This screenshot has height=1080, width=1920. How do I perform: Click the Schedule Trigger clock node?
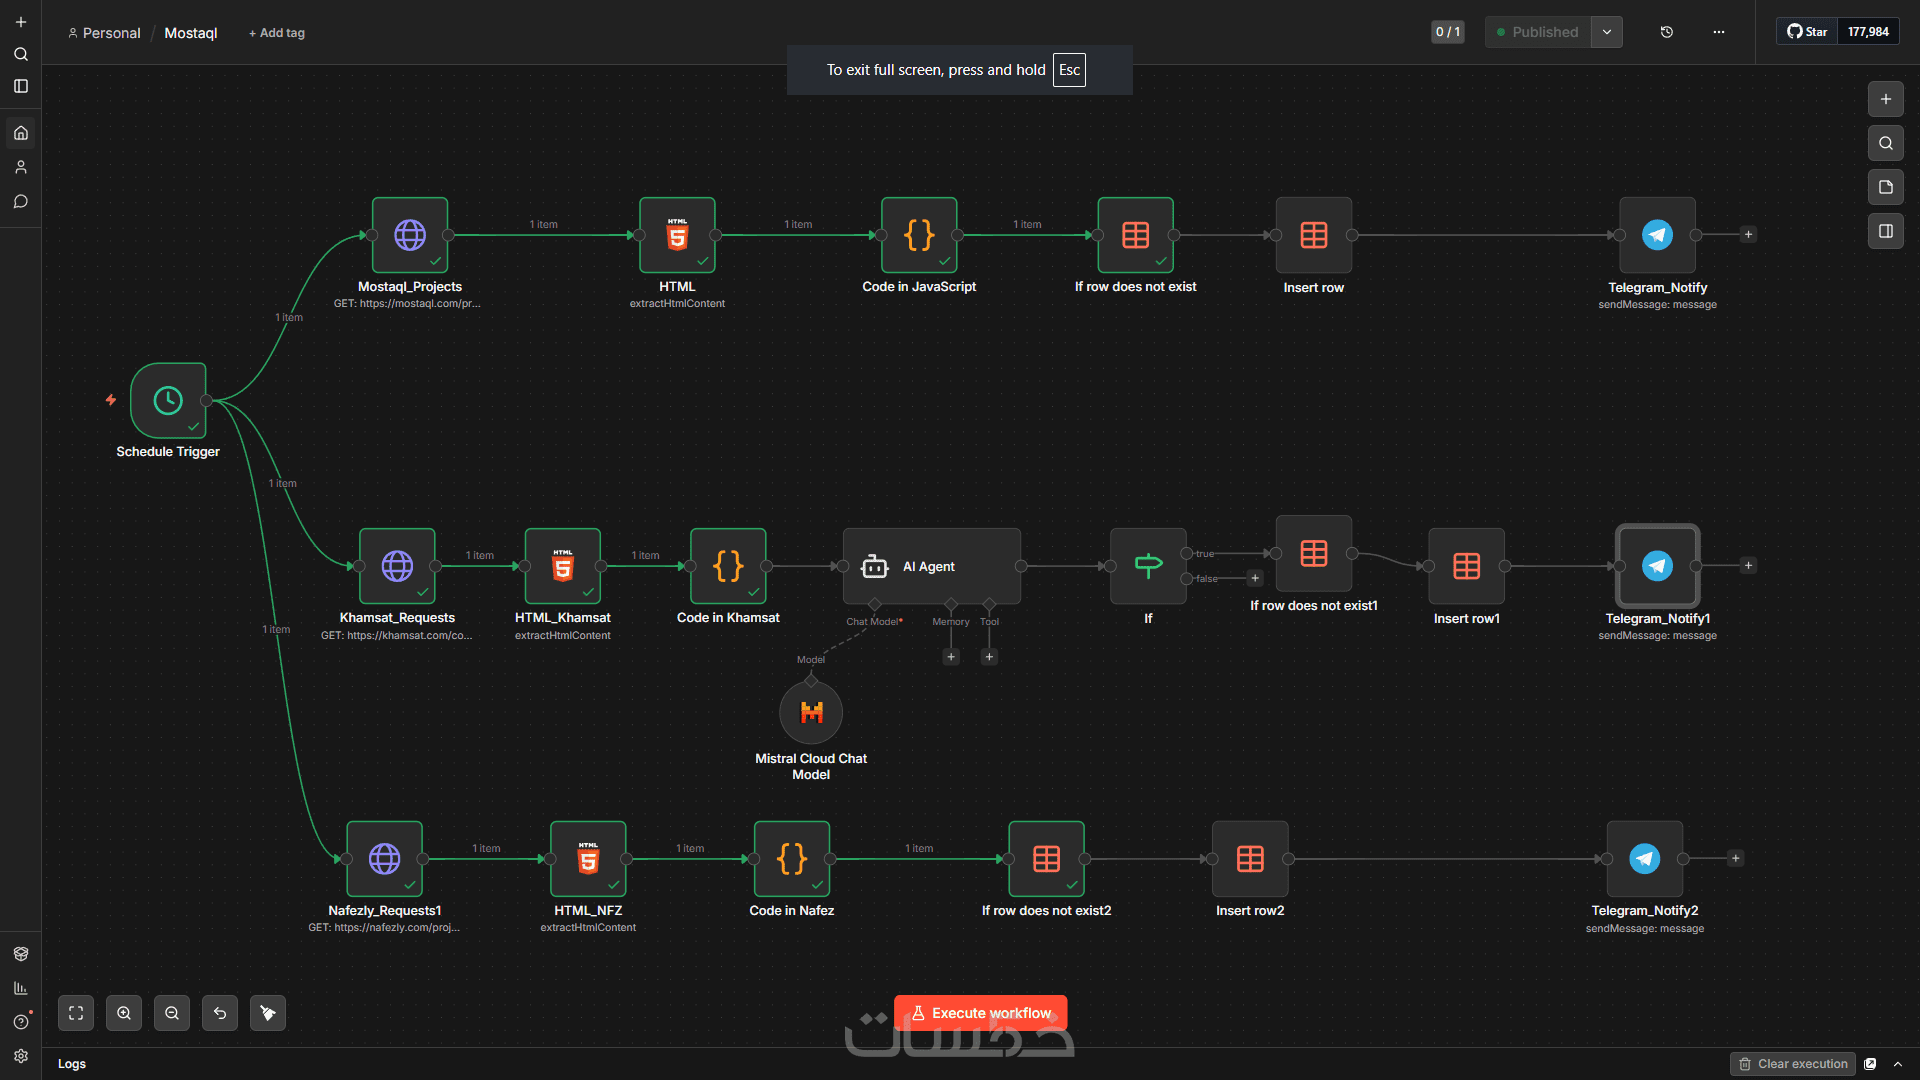(168, 400)
